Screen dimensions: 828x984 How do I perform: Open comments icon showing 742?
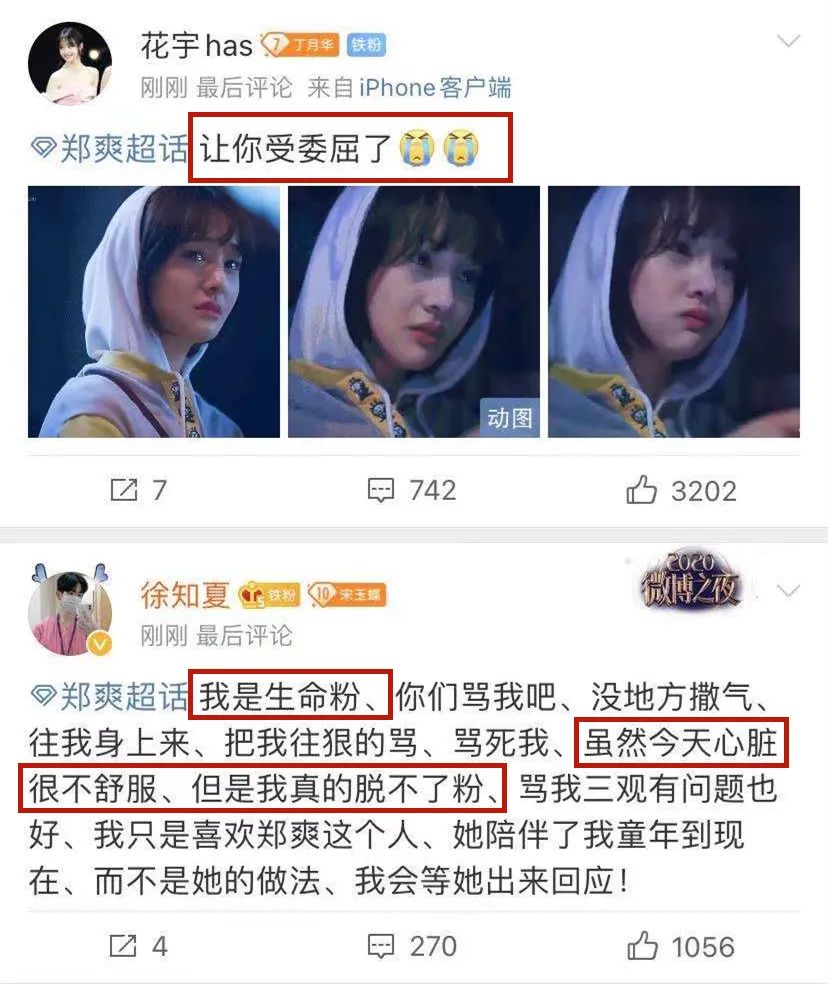point(380,491)
